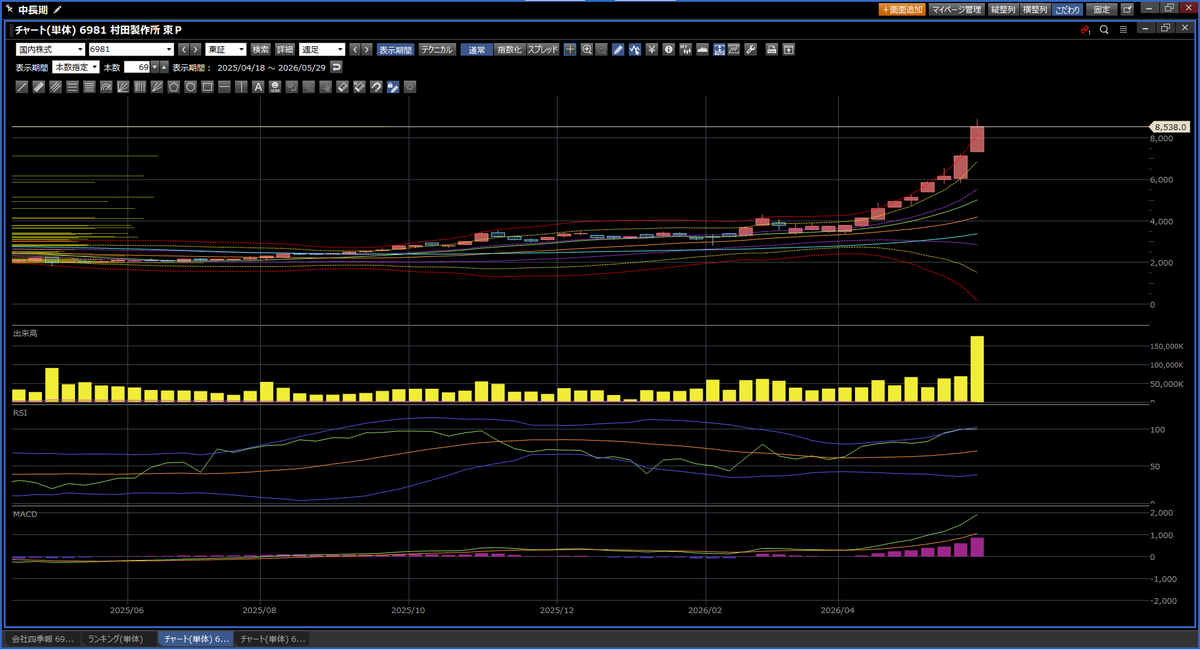Click the yen currency icon
Image resolution: width=1200 pixels, height=650 pixels.
[651, 49]
